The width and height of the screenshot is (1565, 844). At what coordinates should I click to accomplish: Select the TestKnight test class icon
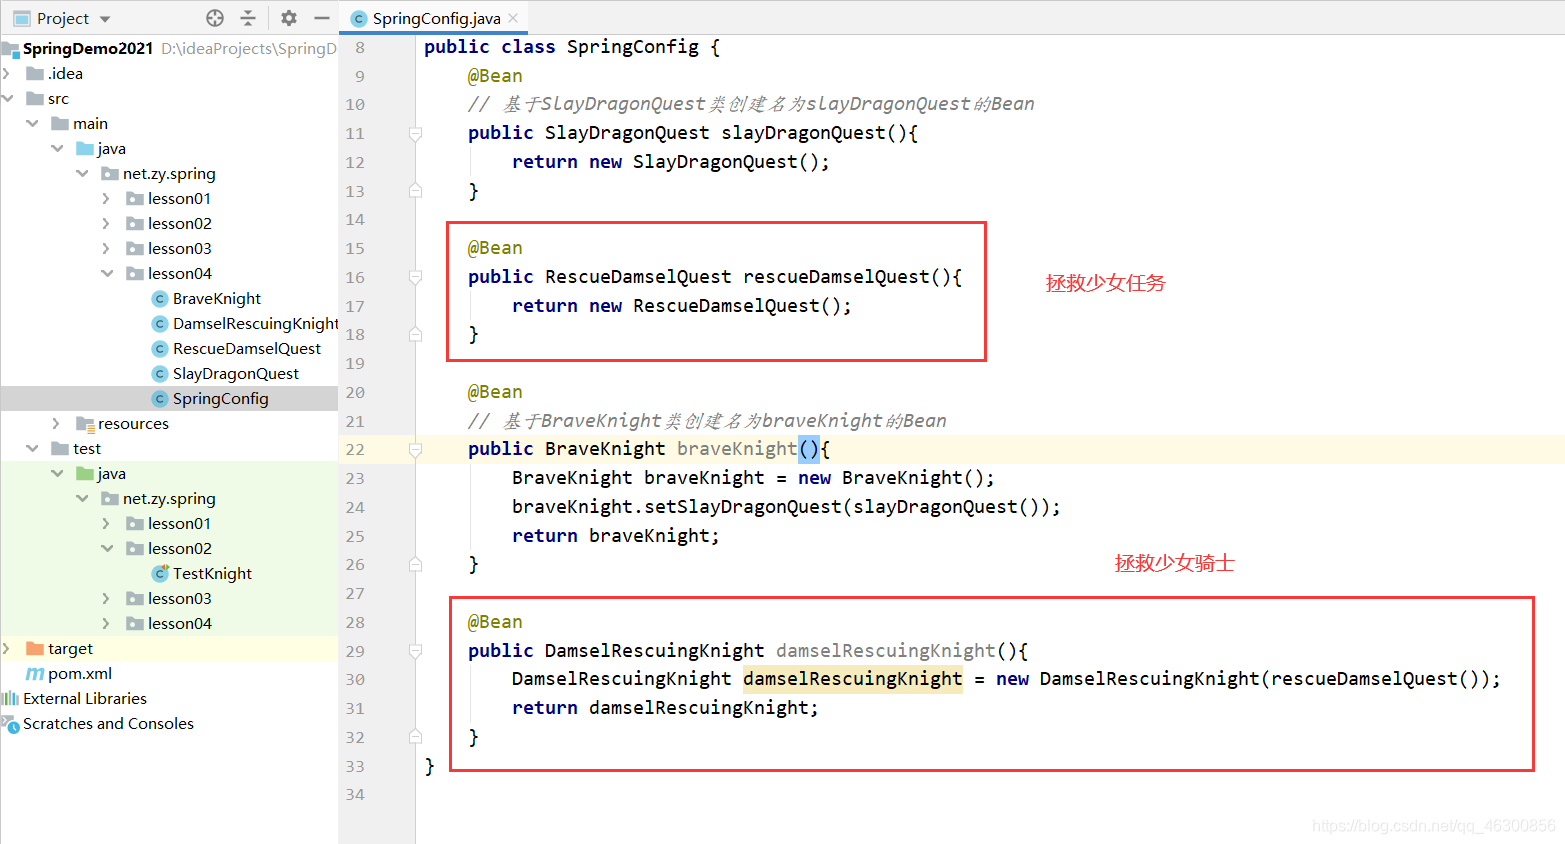click(159, 573)
